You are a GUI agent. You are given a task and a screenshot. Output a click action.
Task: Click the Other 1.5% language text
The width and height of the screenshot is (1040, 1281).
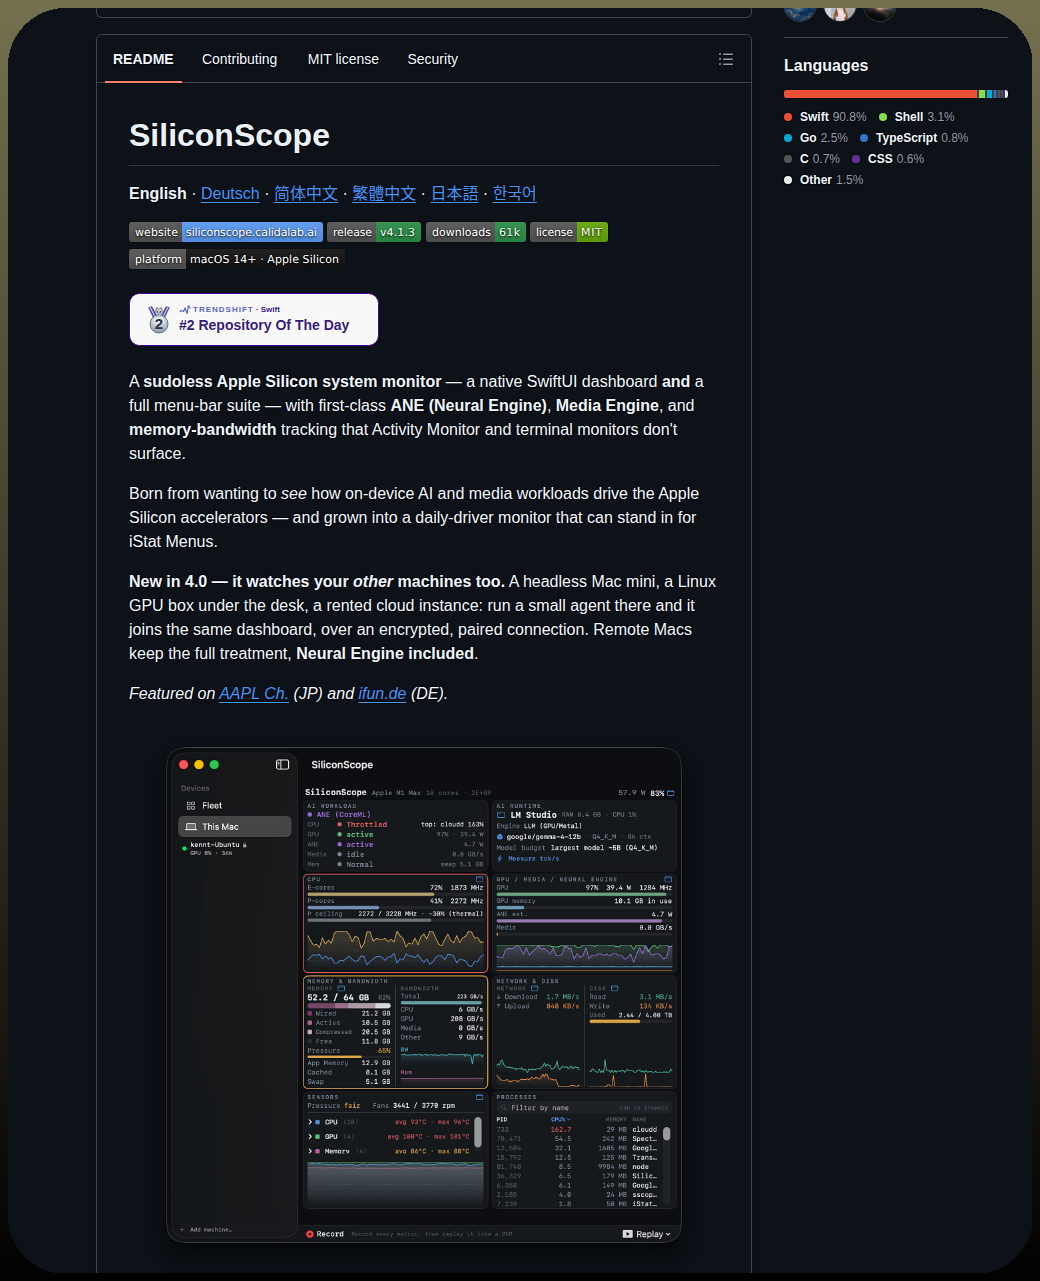tap(831, 180)
